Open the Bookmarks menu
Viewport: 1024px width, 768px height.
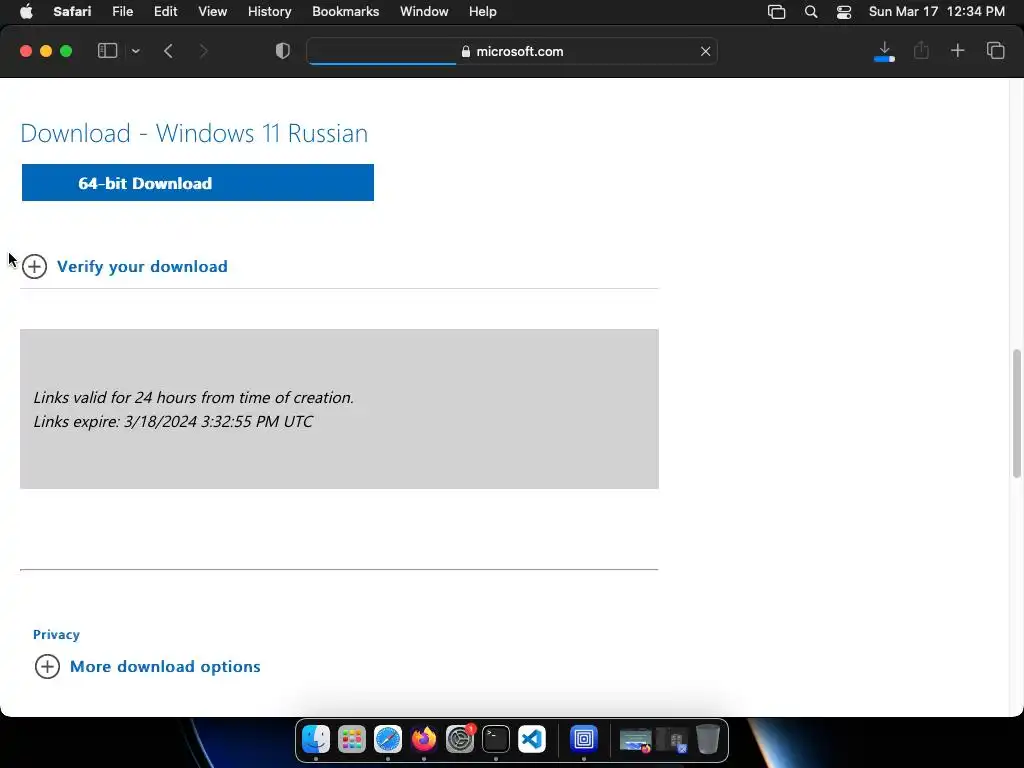(345, 12)
